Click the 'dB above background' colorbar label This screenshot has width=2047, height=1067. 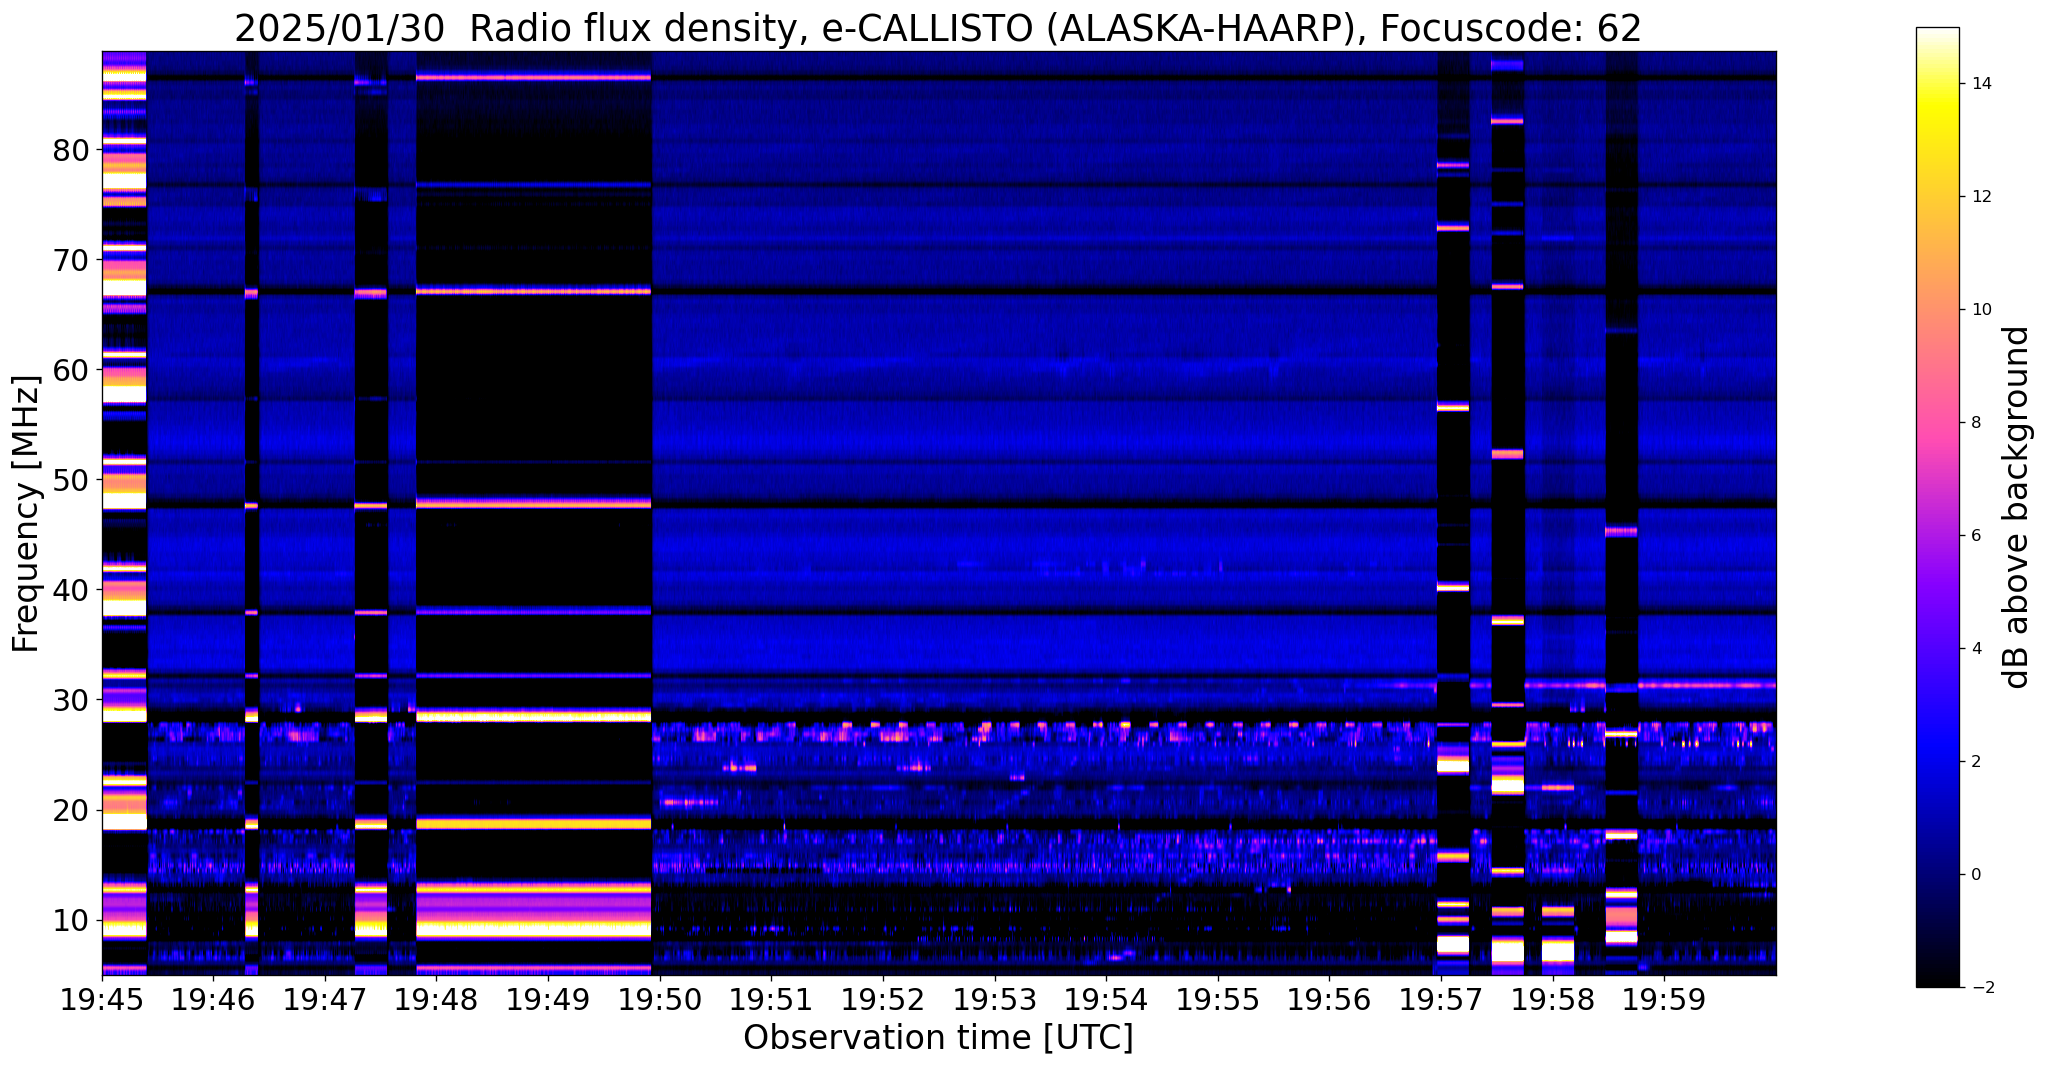click(x=2017, y=507)
